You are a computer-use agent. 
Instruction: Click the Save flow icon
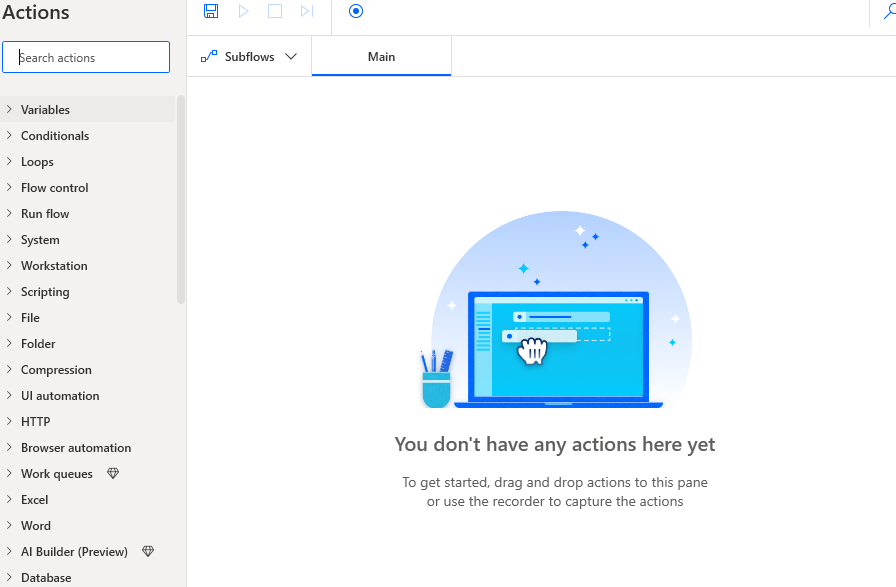211,11
